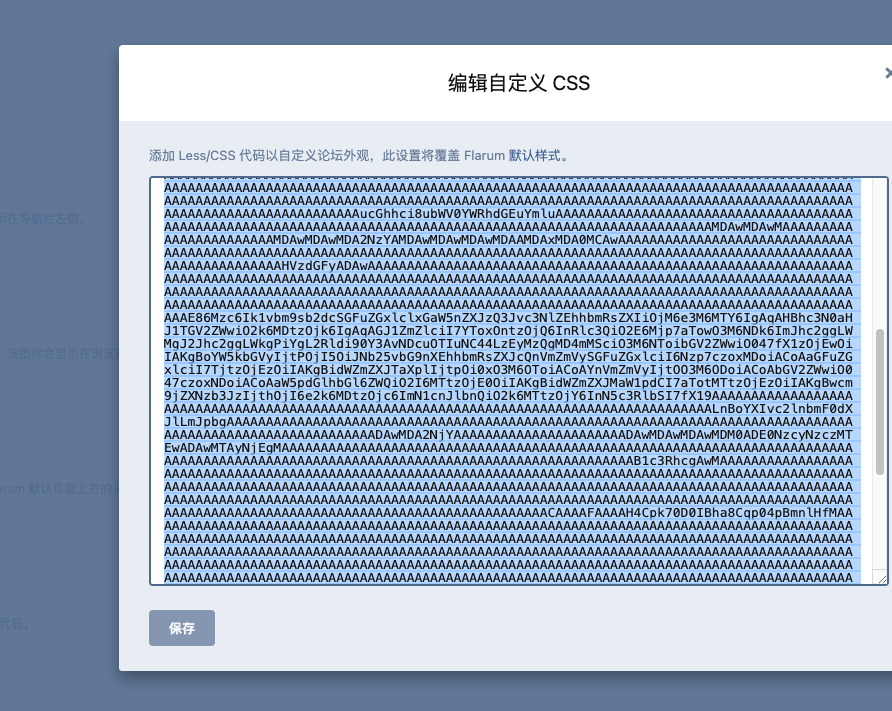Screen dimensions: 892x711
Task: Place cursor on line starting MgJ2Jhc2ggLWkgPiYg
Action: (509, 344)
